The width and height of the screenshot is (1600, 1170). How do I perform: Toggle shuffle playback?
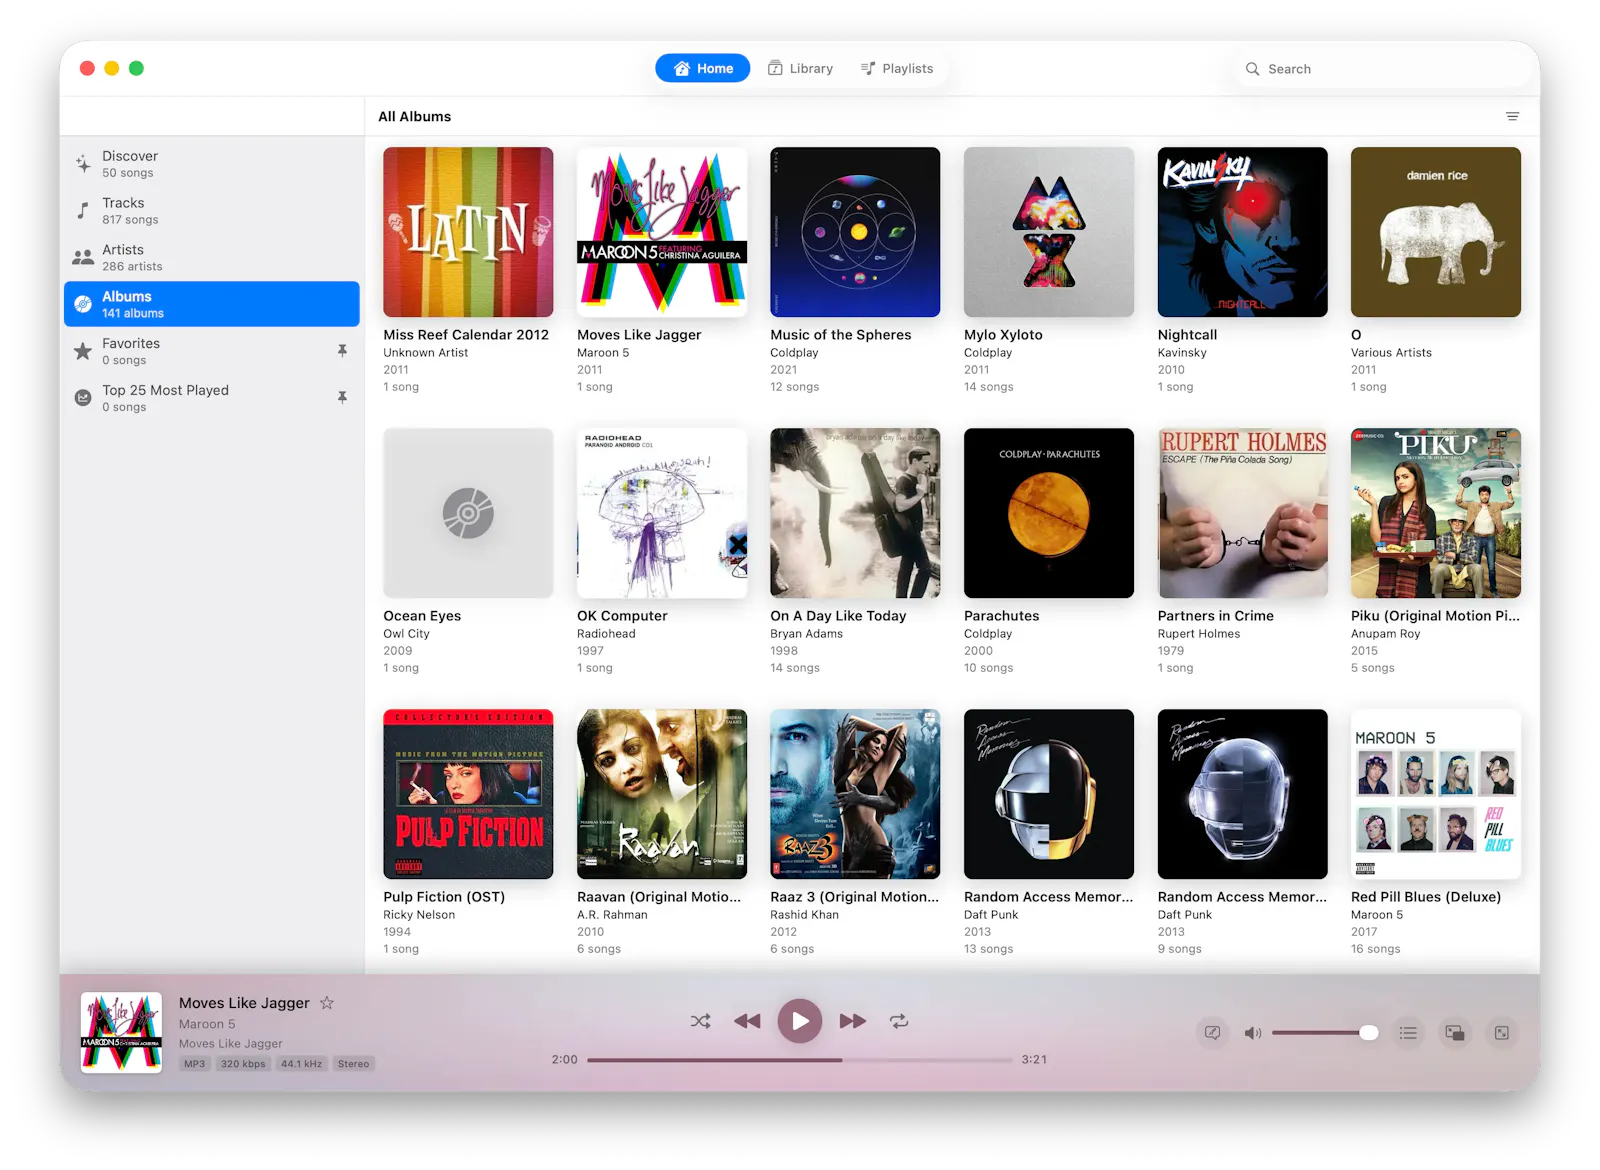(x=700, y=1021)
